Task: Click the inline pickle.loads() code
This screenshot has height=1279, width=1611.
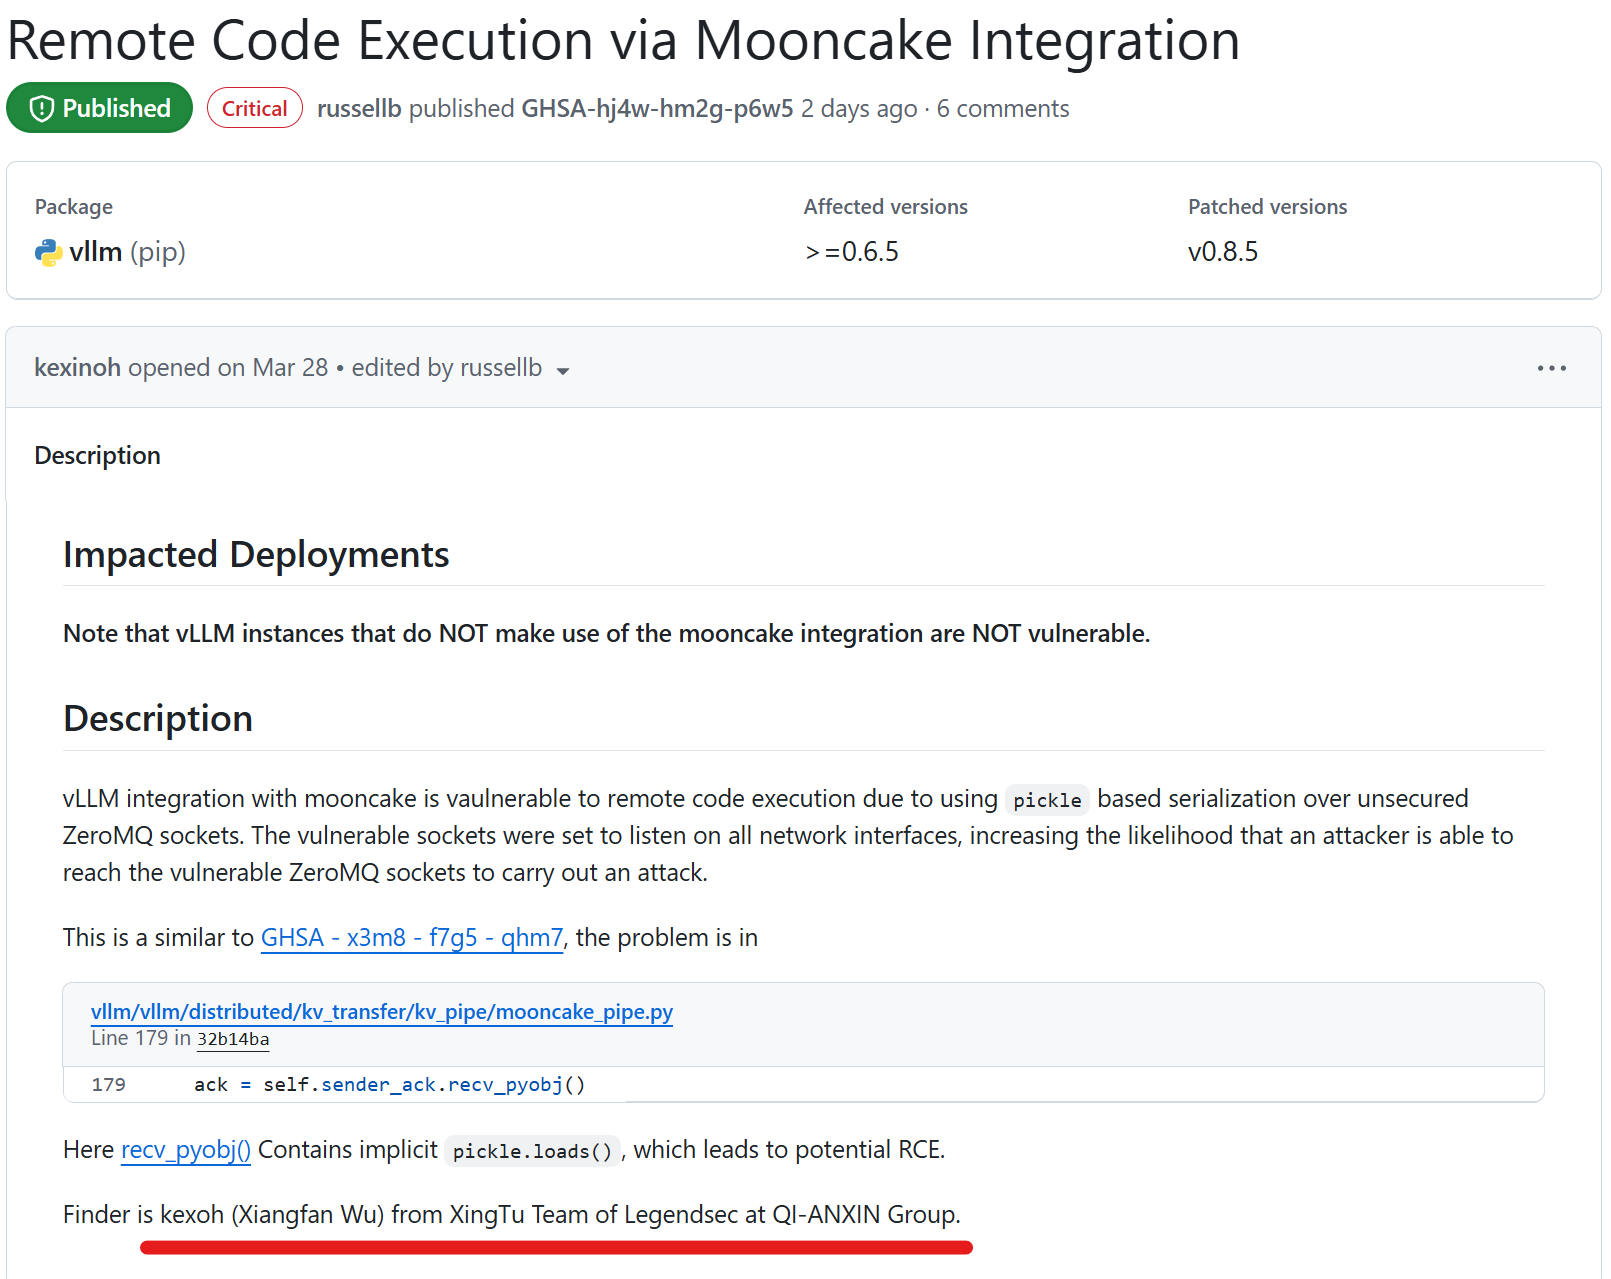Action: [532, 1151]
